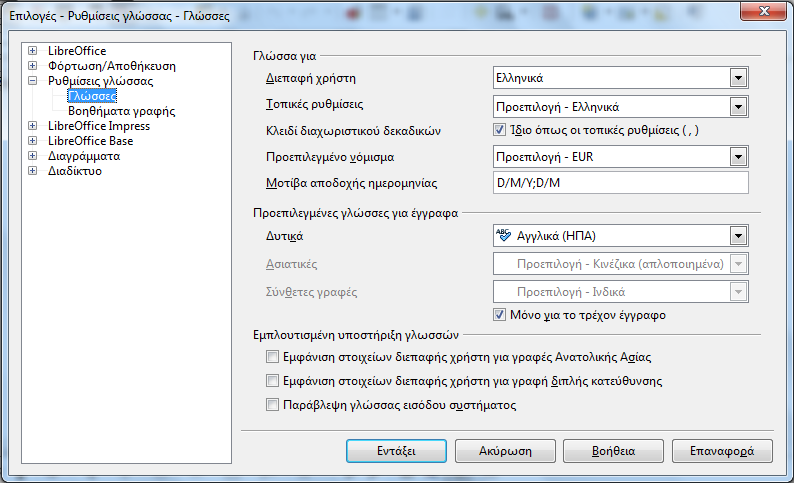
Task: Collapse the Ρυθμίσεις γλώσσας tree node
Action: (32, 80)
